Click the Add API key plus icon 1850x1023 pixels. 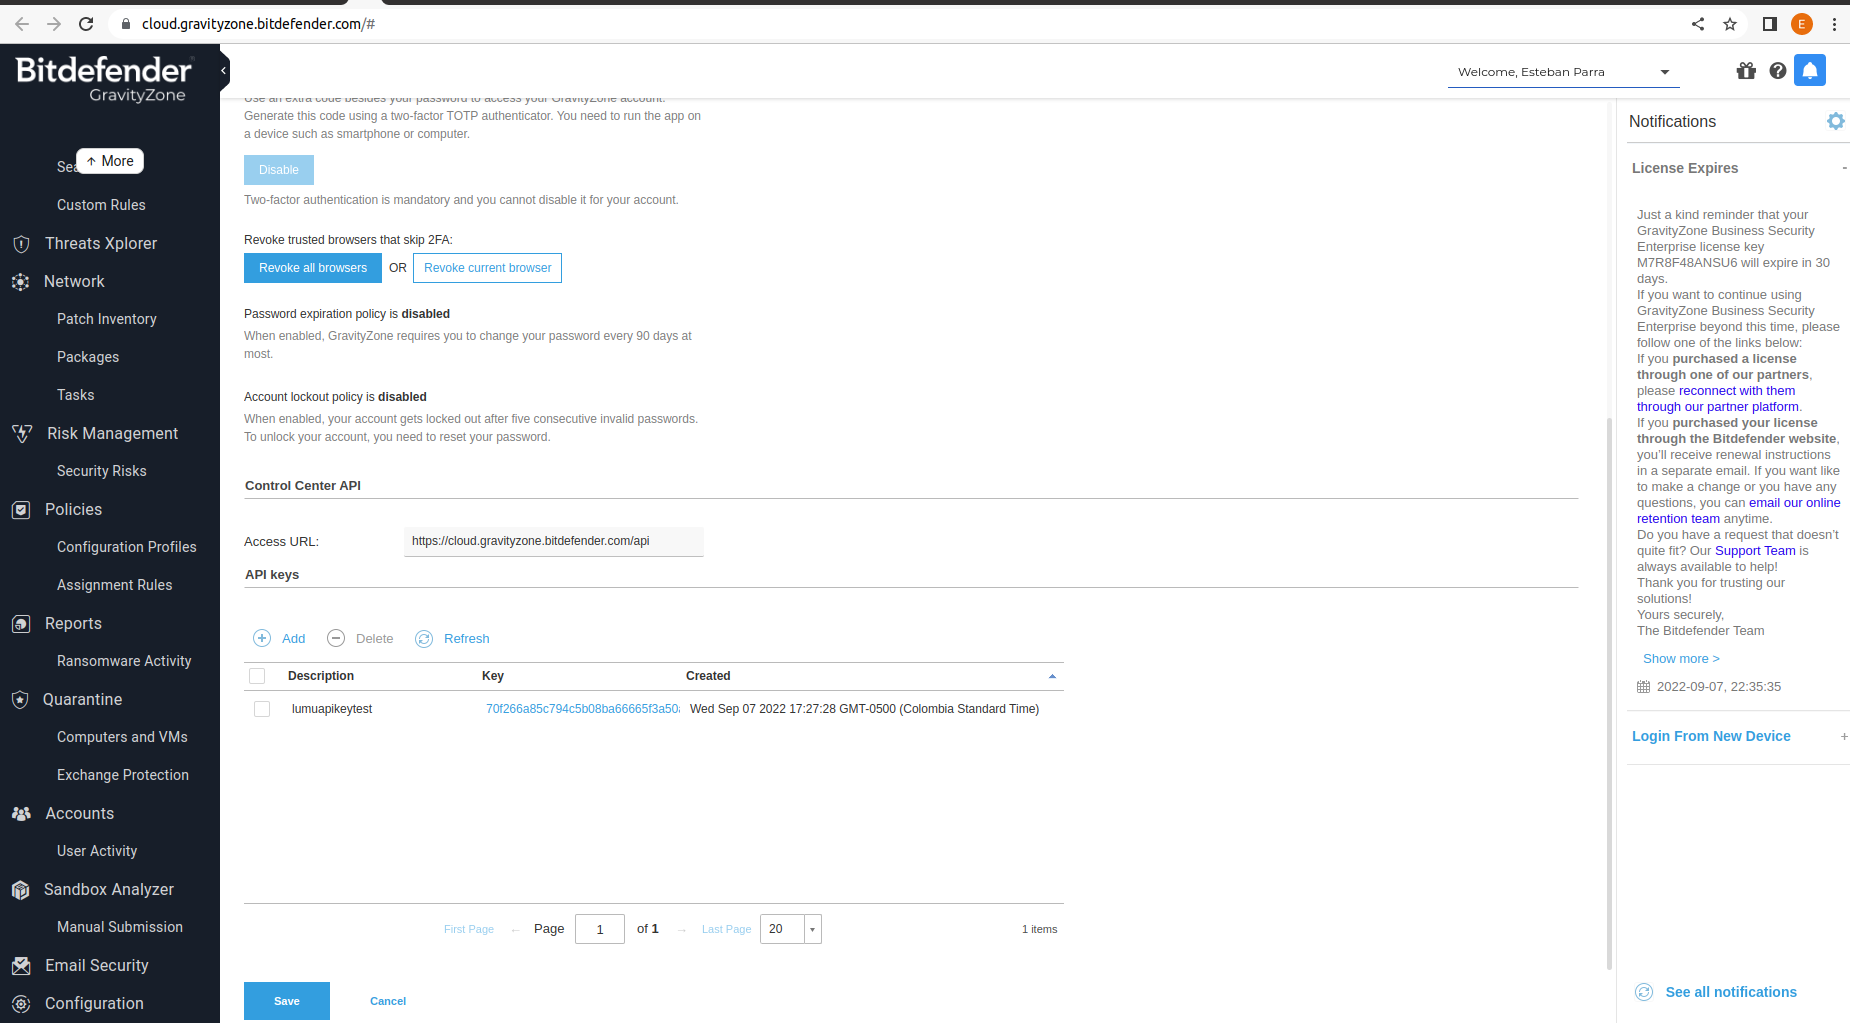262,638
